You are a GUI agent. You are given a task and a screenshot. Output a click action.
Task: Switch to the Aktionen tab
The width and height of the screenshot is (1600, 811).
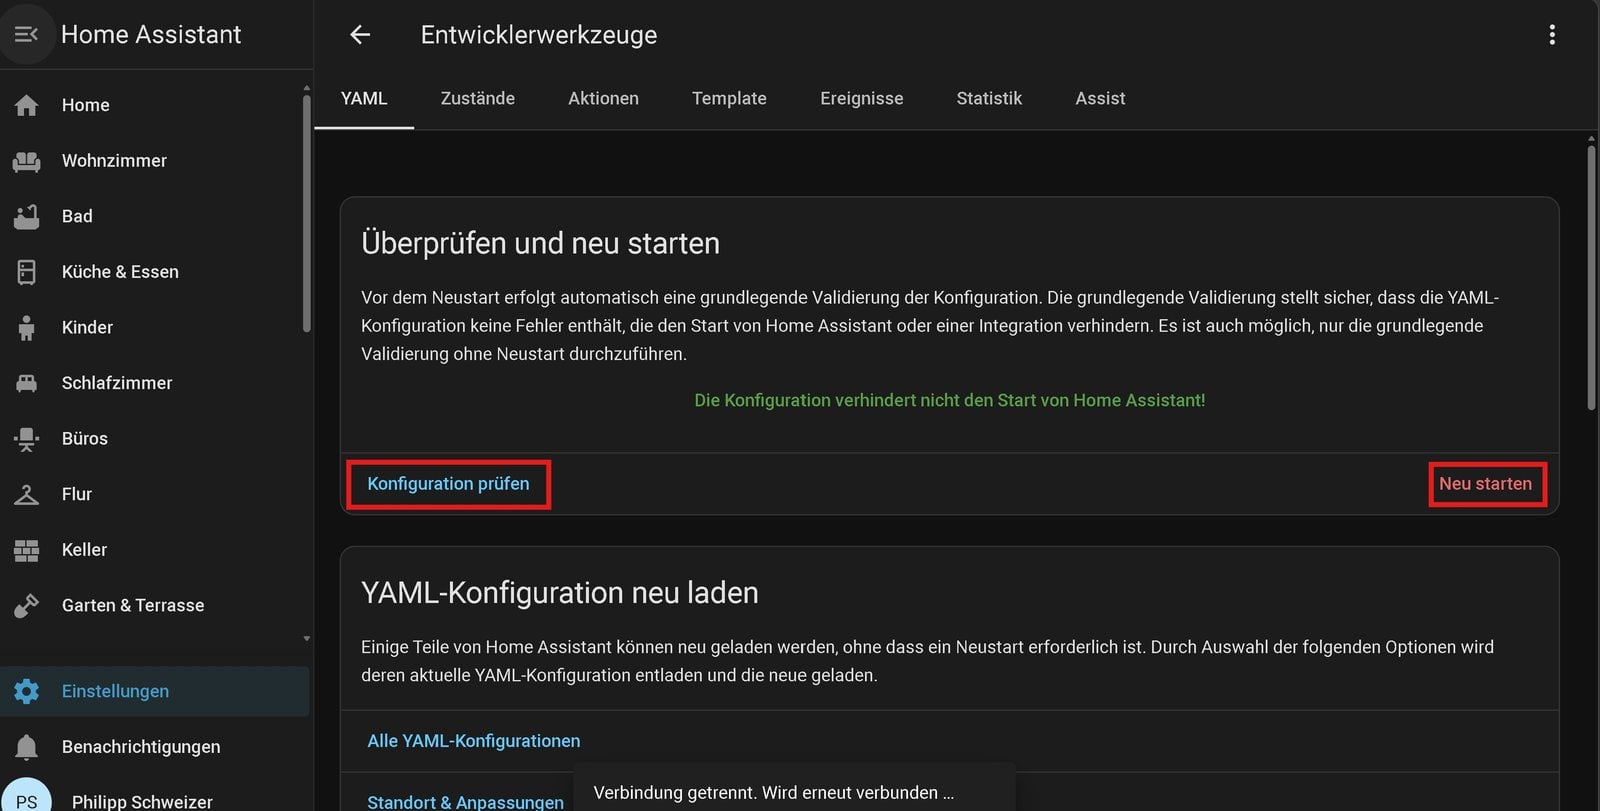pyautogui.click(x=603, y=98)
